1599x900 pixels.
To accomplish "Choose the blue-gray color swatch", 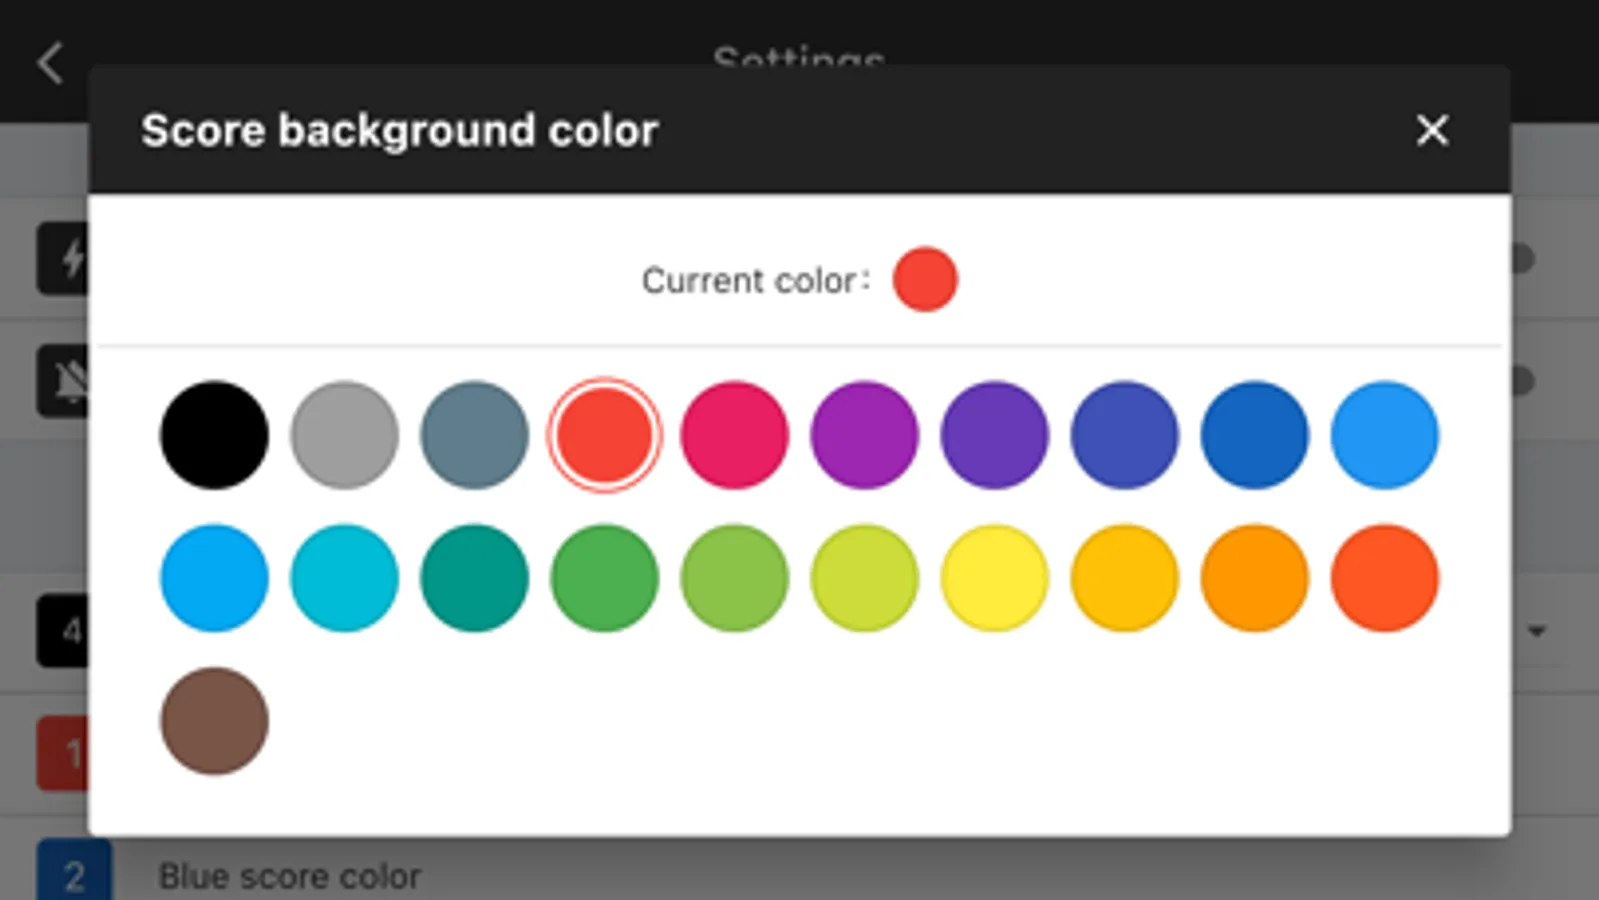I will point(474,435).
